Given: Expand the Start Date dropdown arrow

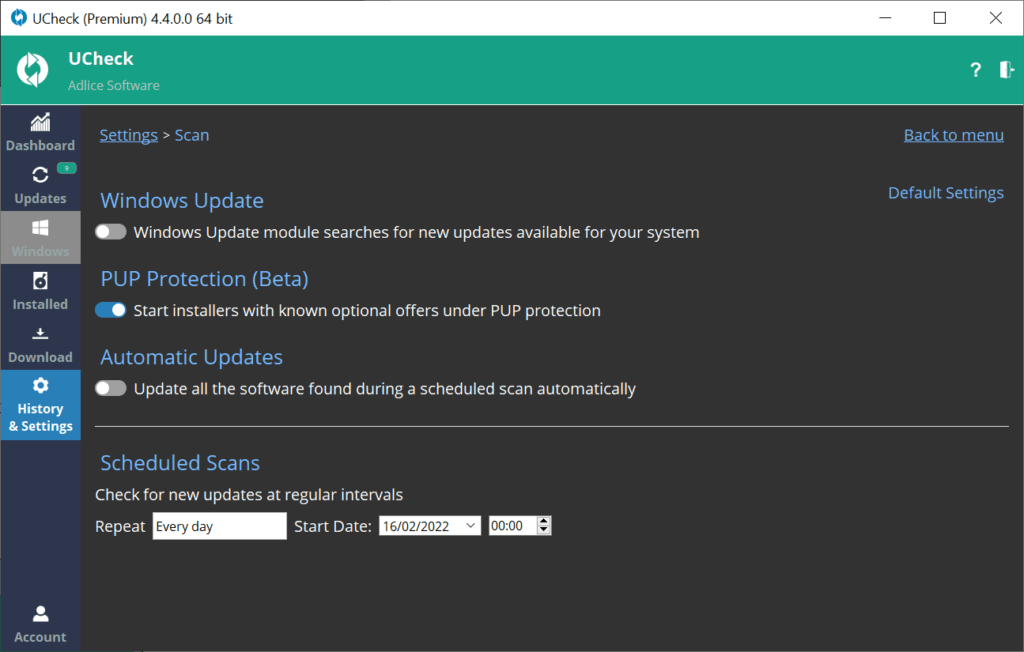Looking at the screenshot, I should [x=472, y=526].
